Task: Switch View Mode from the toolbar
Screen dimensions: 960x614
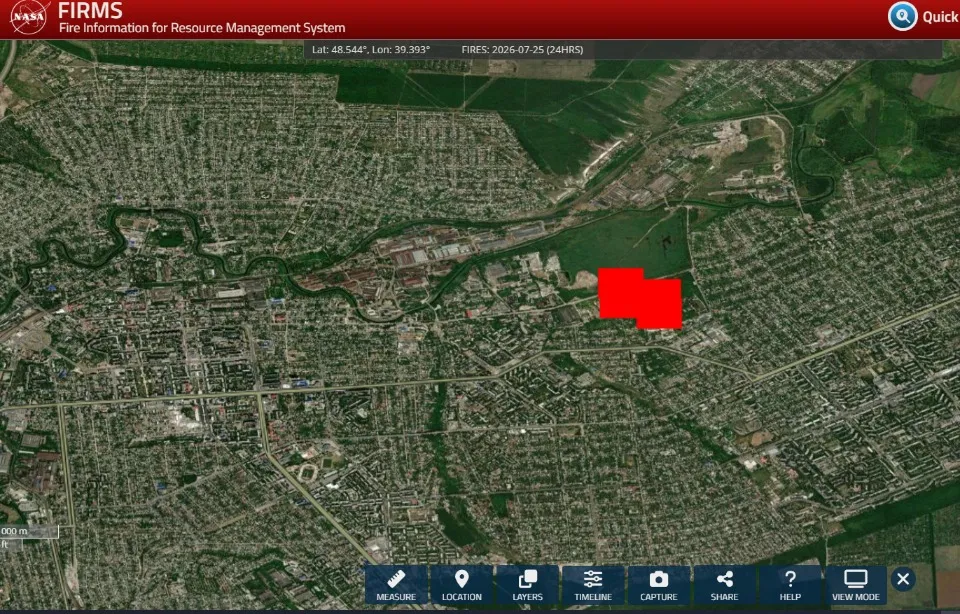Action: [855, 585]
